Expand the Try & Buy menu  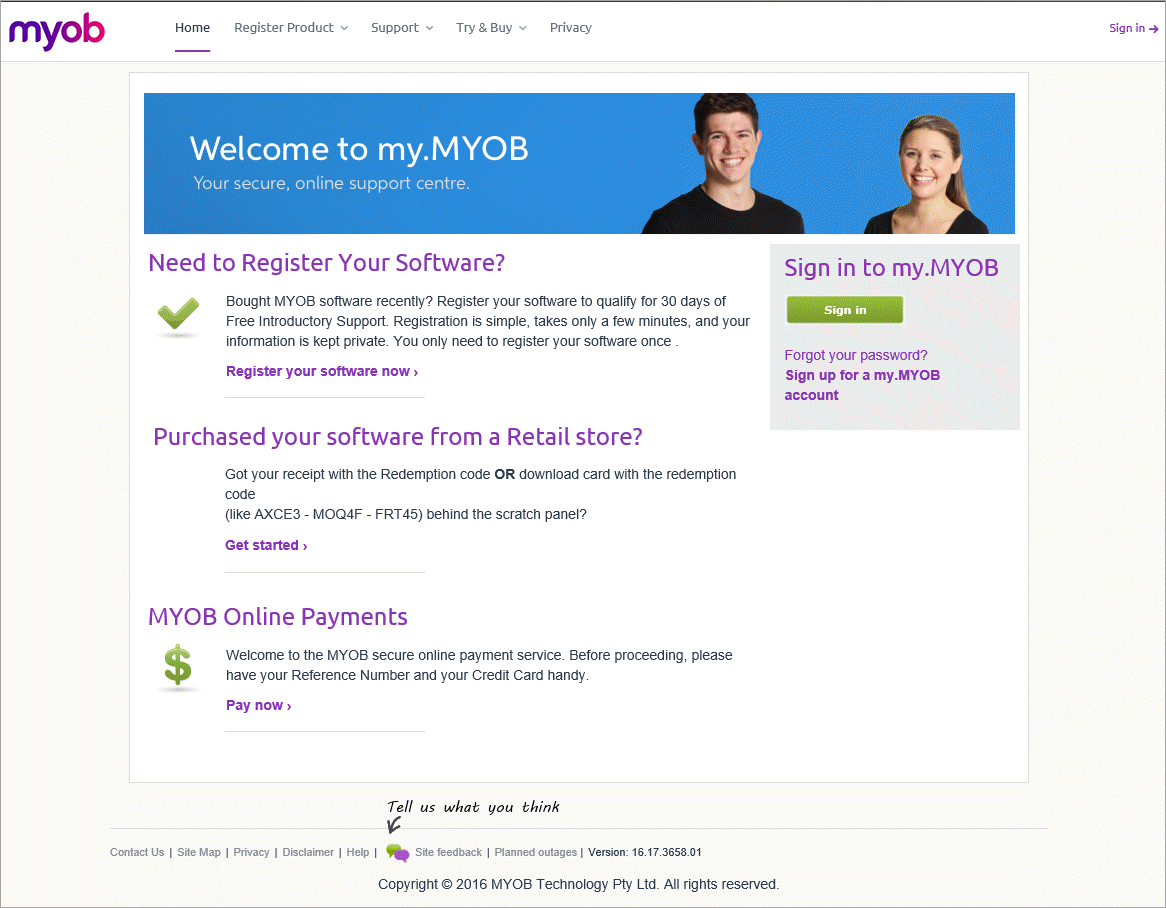[x=491, y=28]
